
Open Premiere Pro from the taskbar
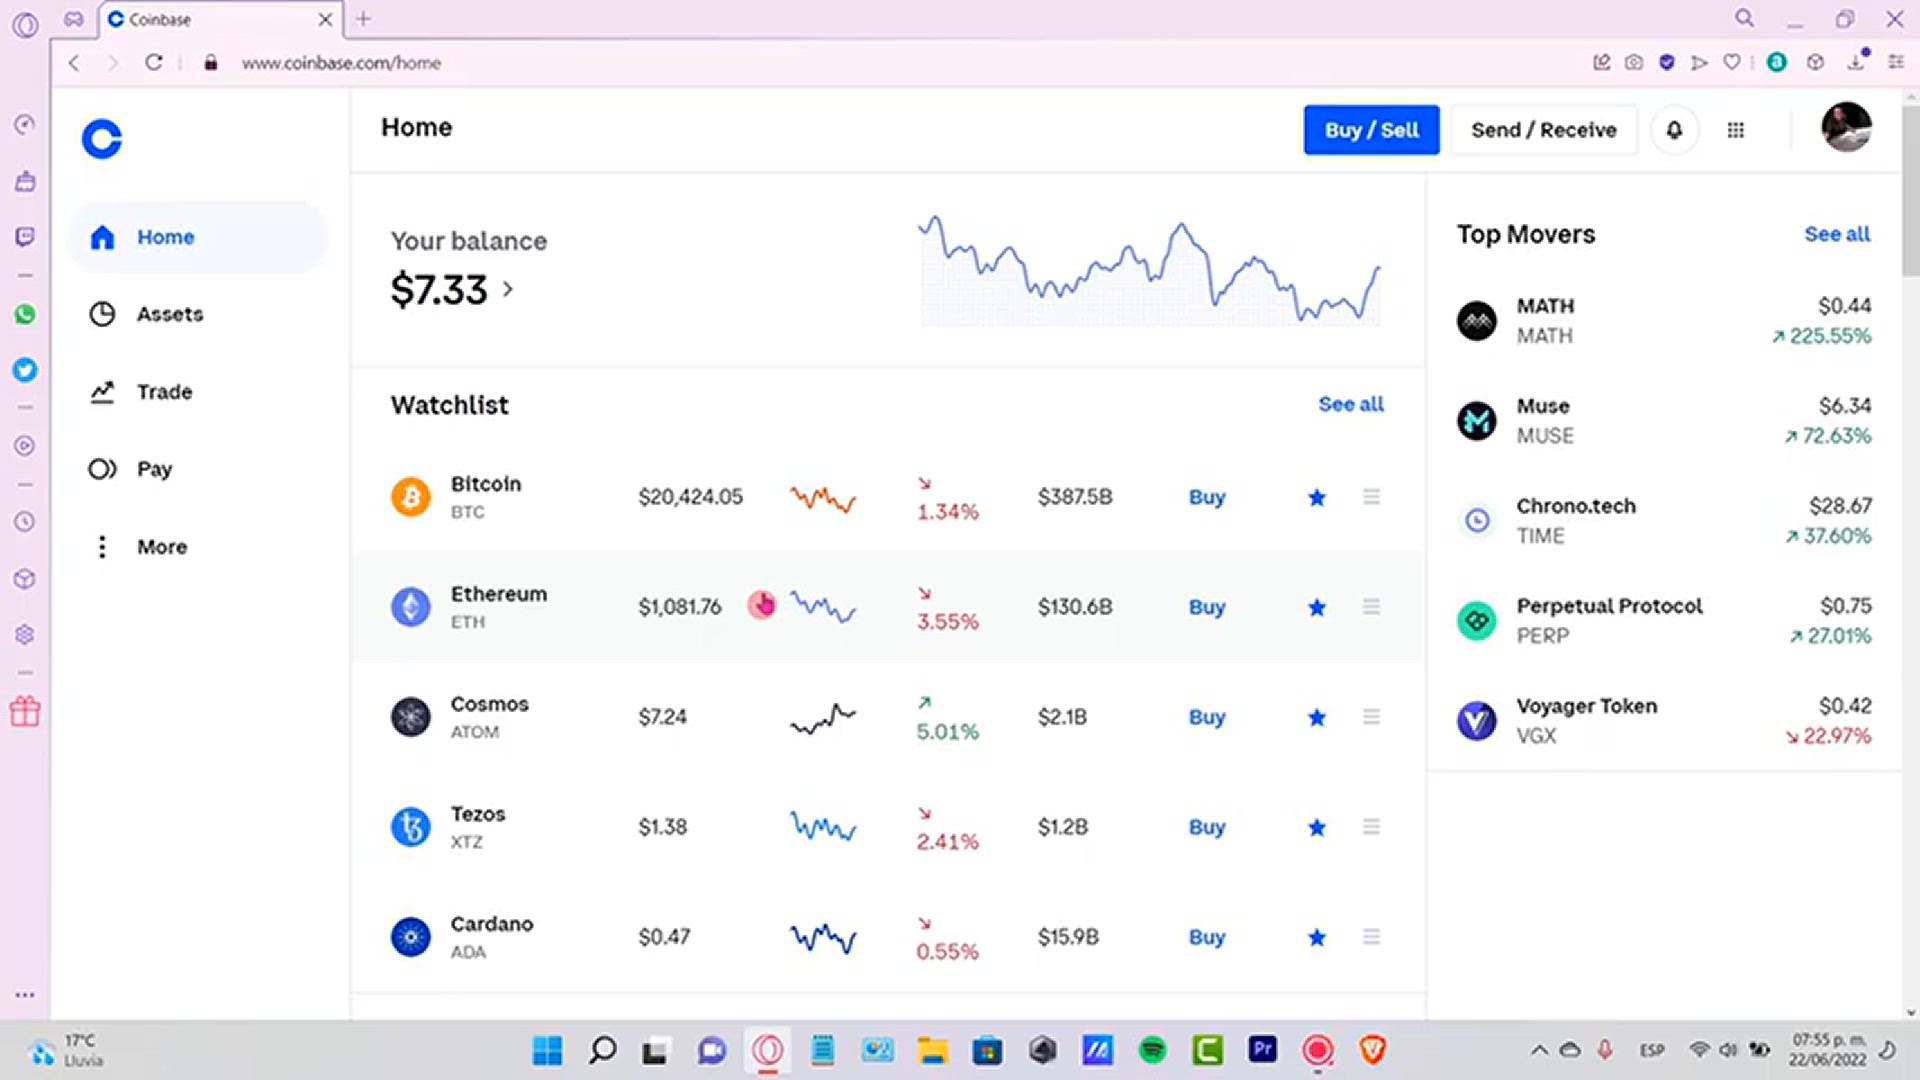tap(1262, 1050)
